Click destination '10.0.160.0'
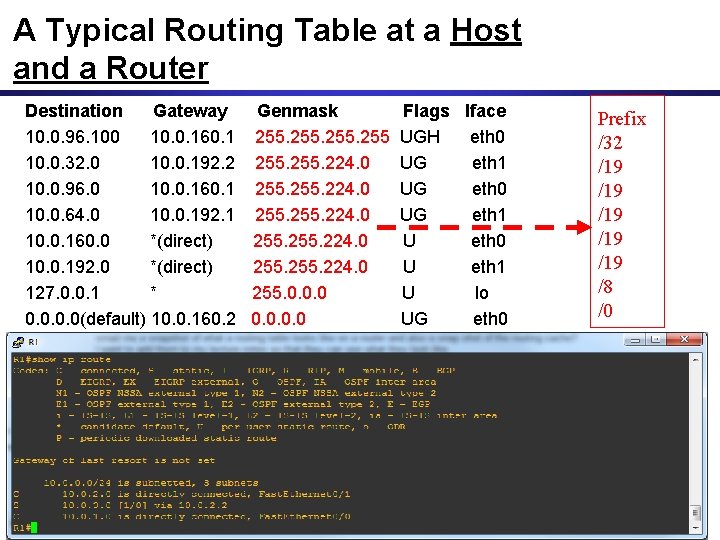 pyautogui.click(x=68, y=241)
